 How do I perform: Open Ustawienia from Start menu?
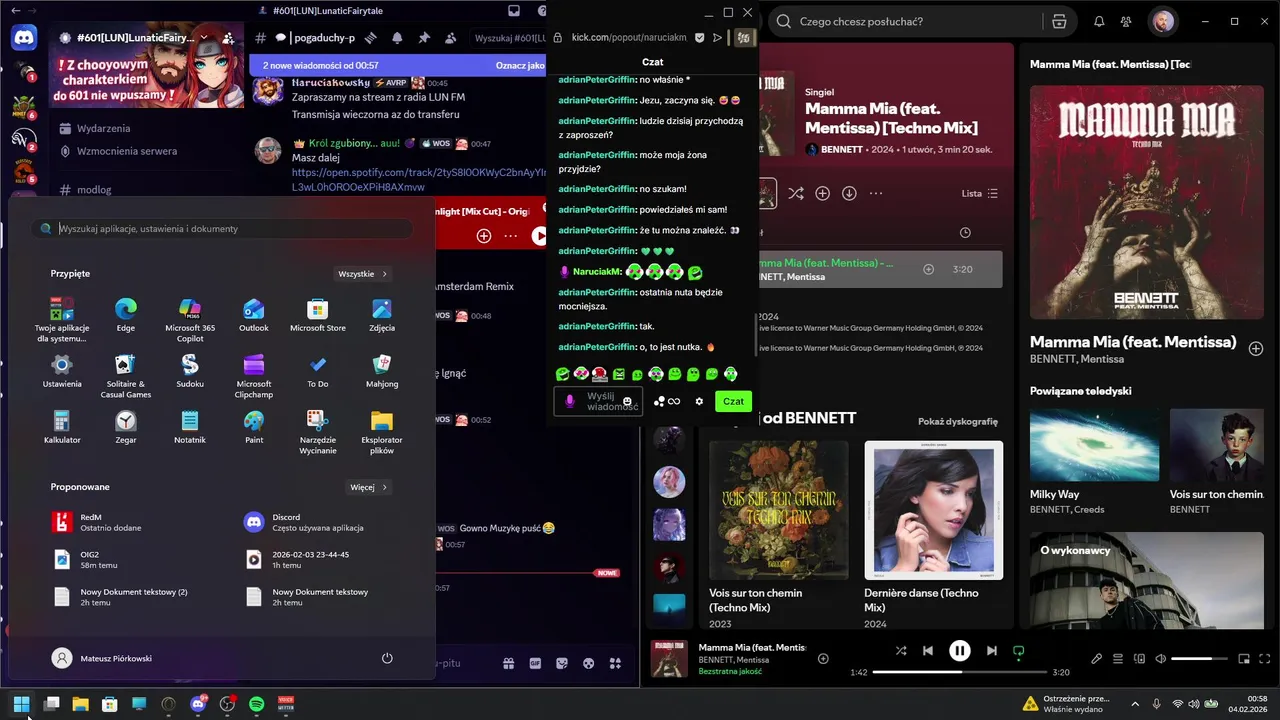(62, 370)
